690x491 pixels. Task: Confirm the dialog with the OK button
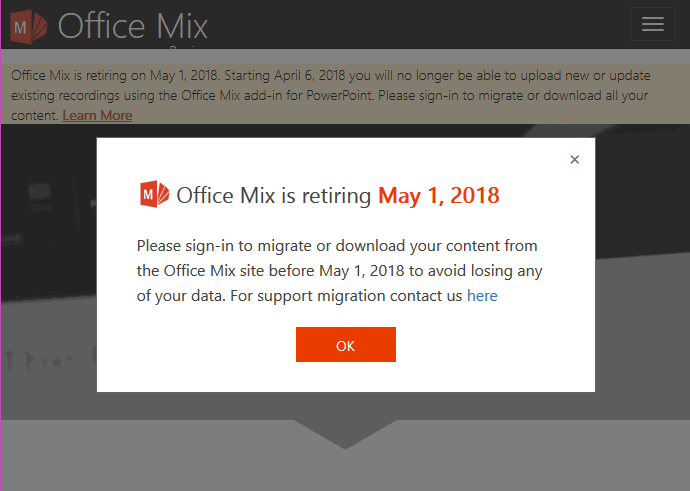click(345, 344)
